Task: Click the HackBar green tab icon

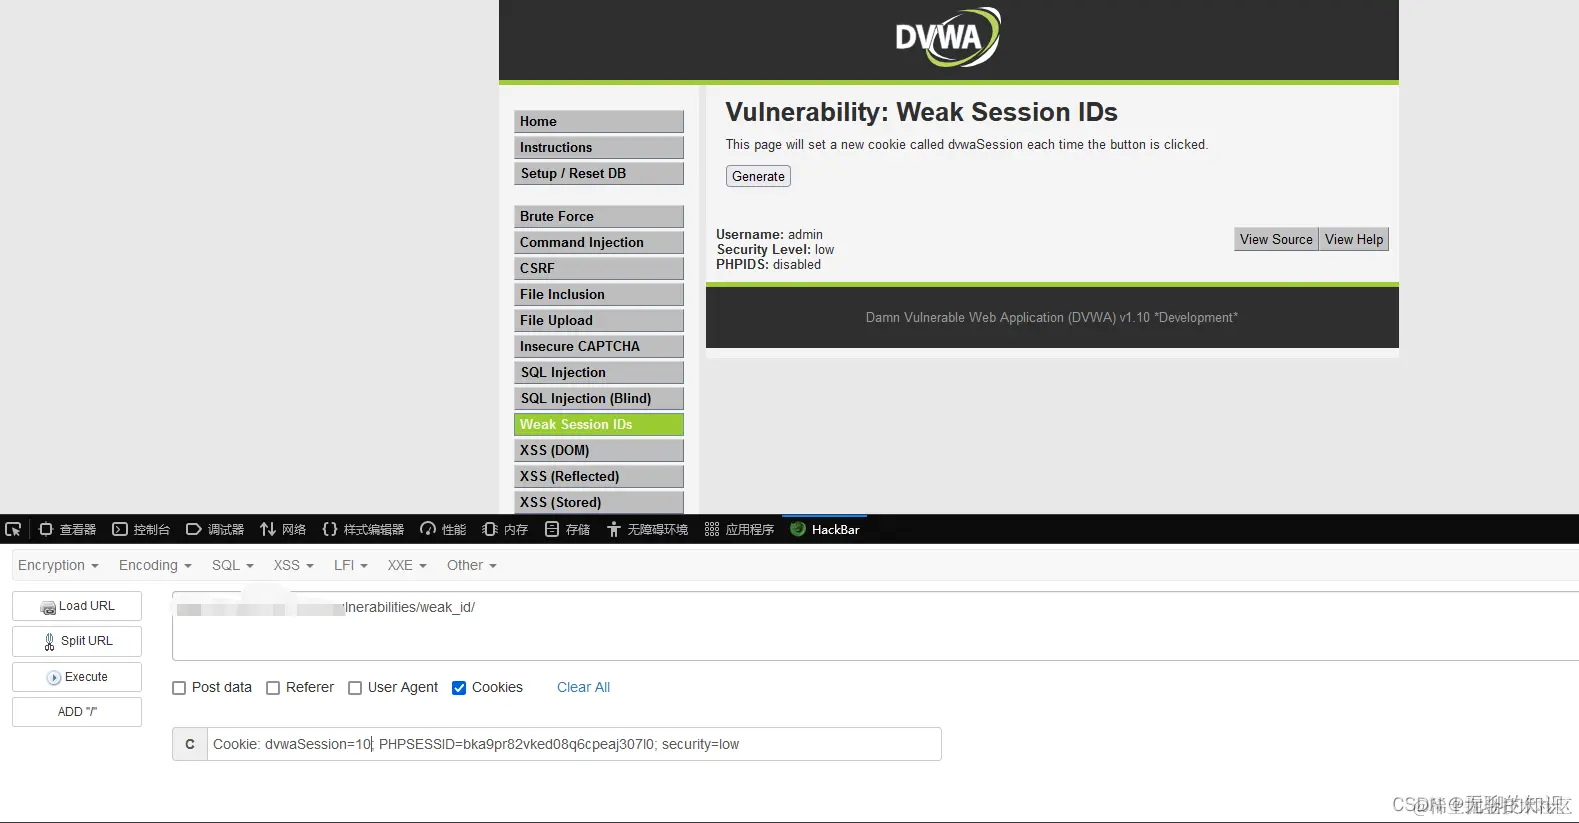Action: pos(798,529)
